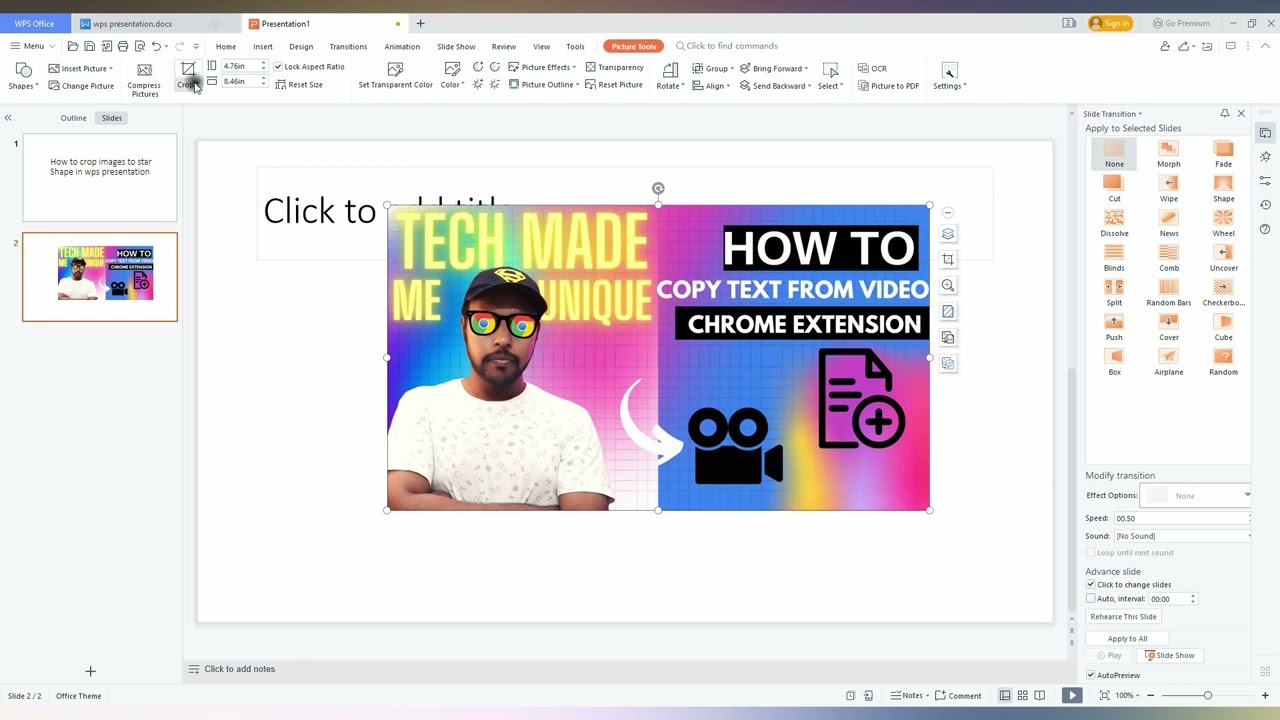
Task: Select the Crop tool in the ribbon
Action: pyautogui.click(x=187, y=75)
